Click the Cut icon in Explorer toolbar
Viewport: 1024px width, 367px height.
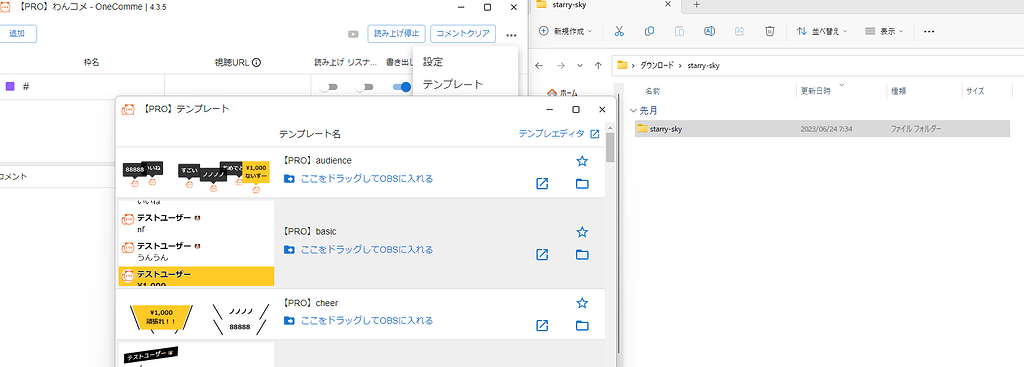point(620,31)
